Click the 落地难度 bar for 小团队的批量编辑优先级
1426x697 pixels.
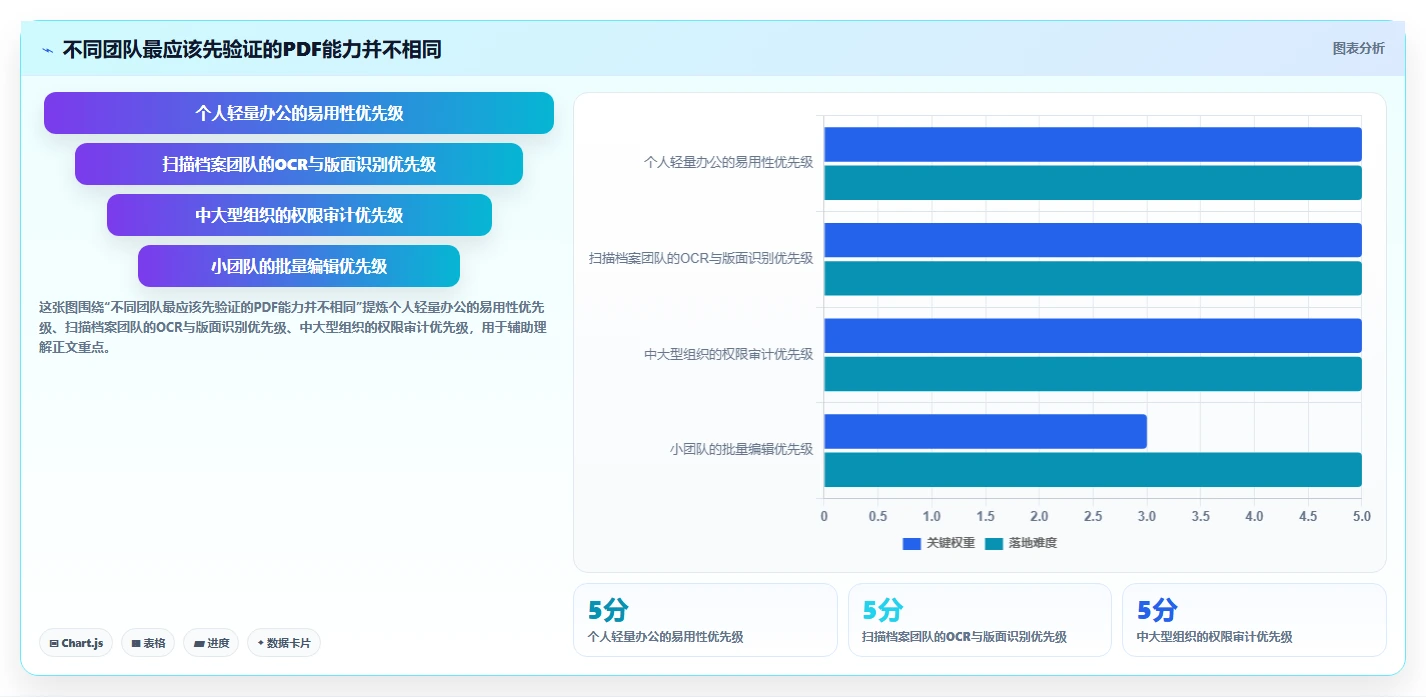point(1093,470)
